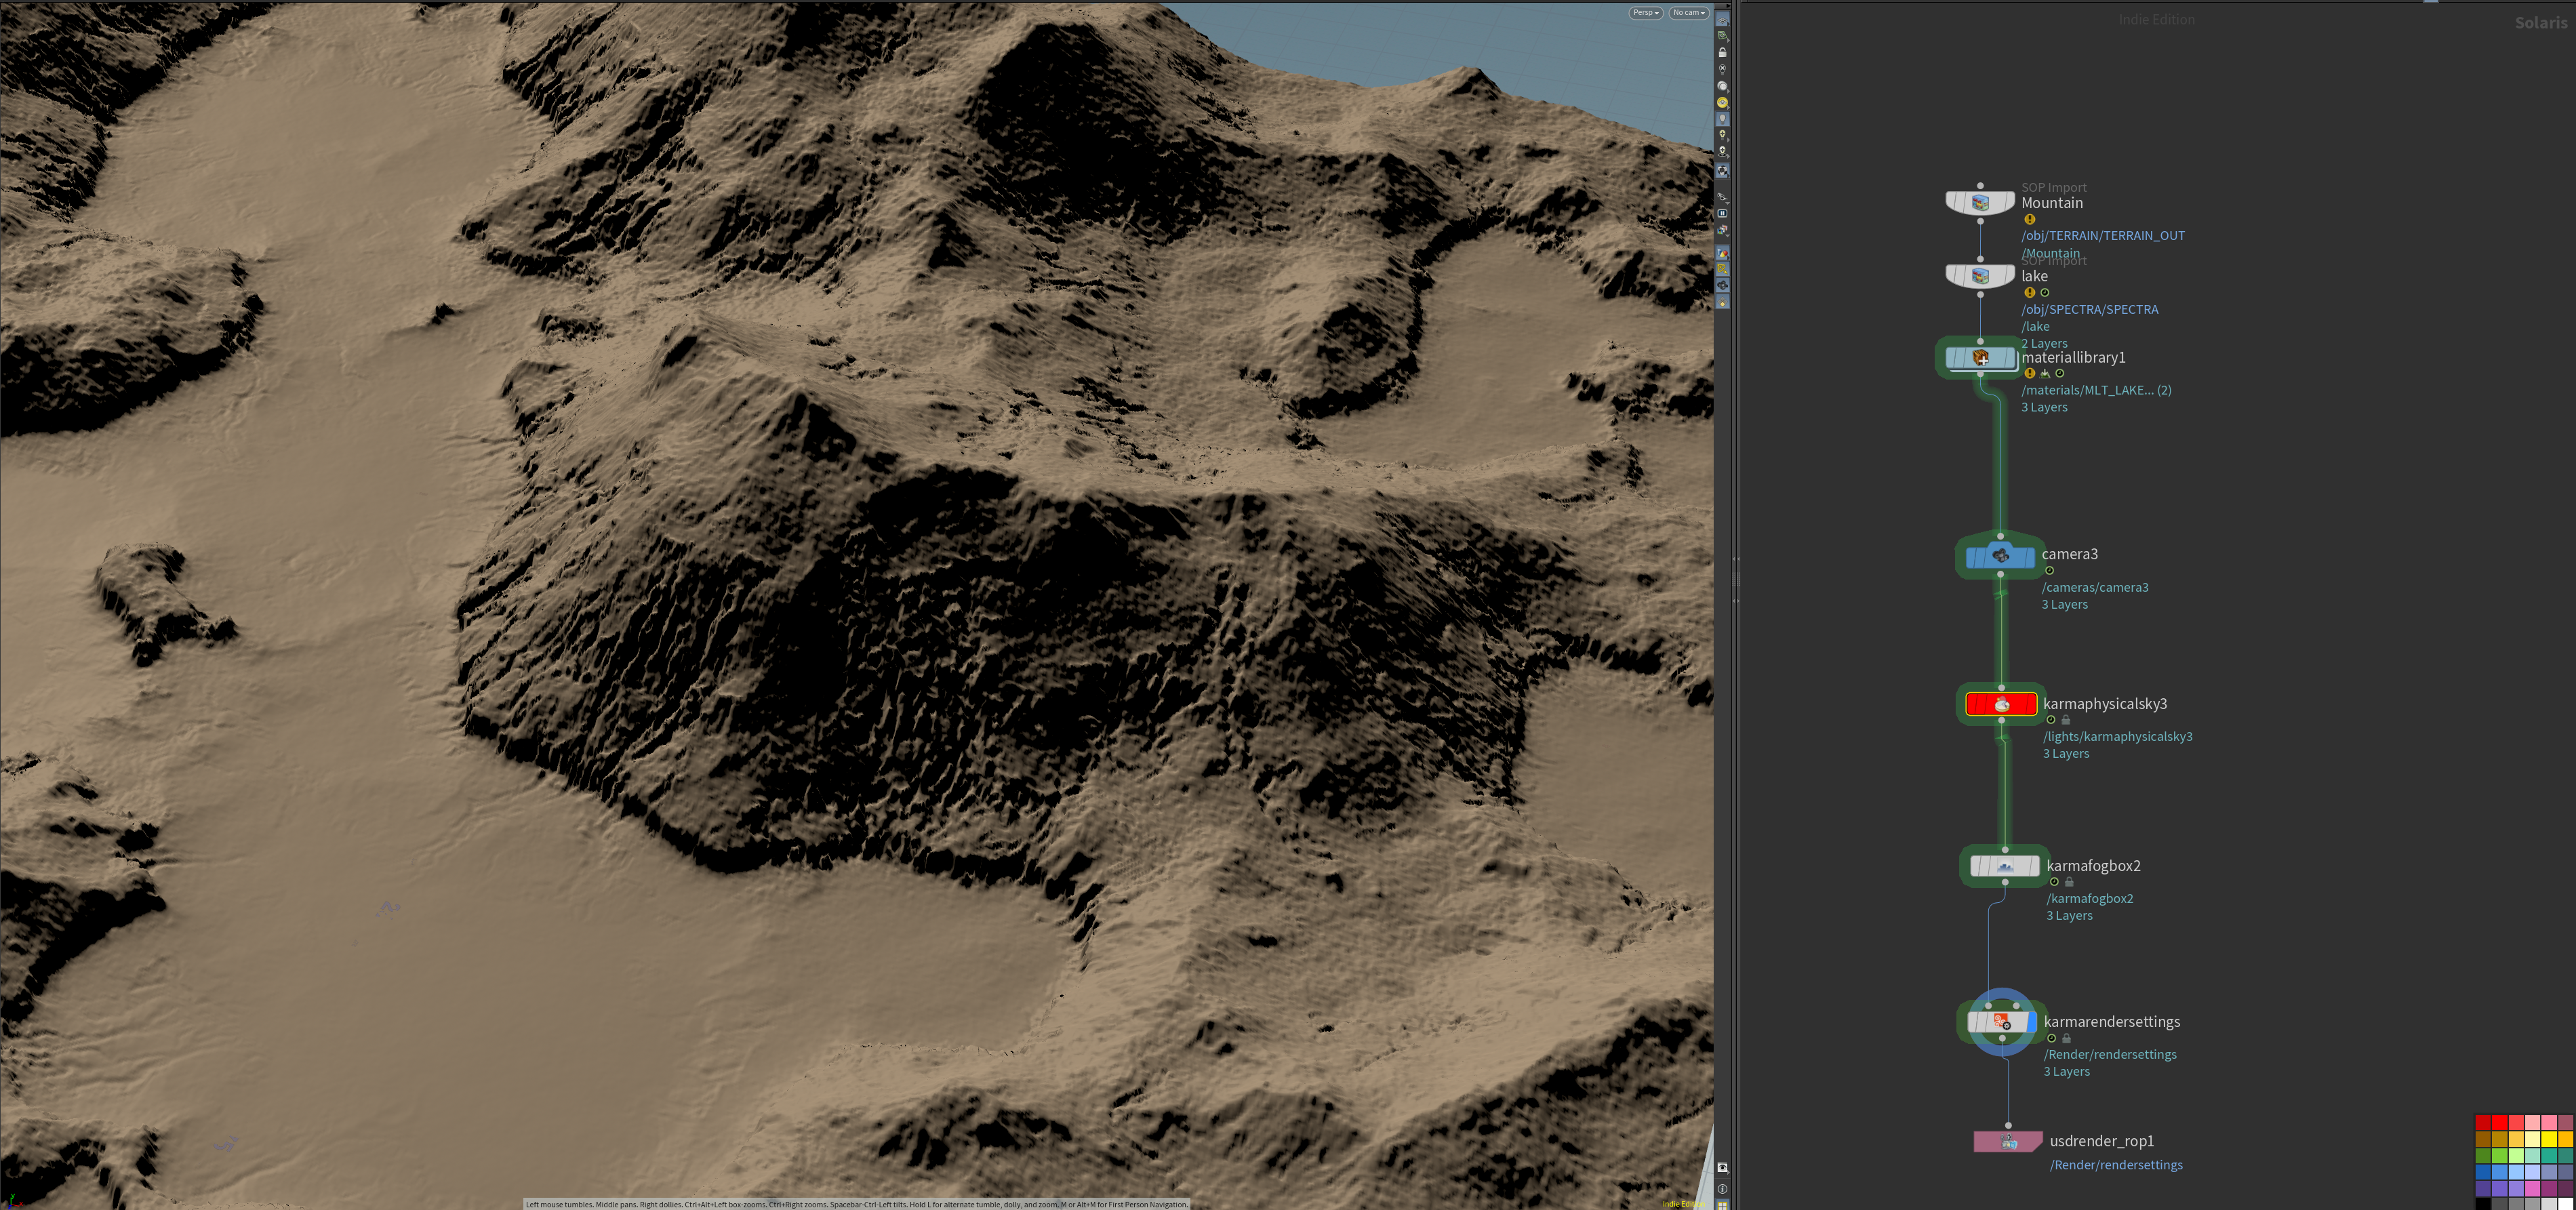The height and width of the screenshot is (1210, 2576).
Task: Select the karmafogbox2 node
Action: tap(2005, 866)
